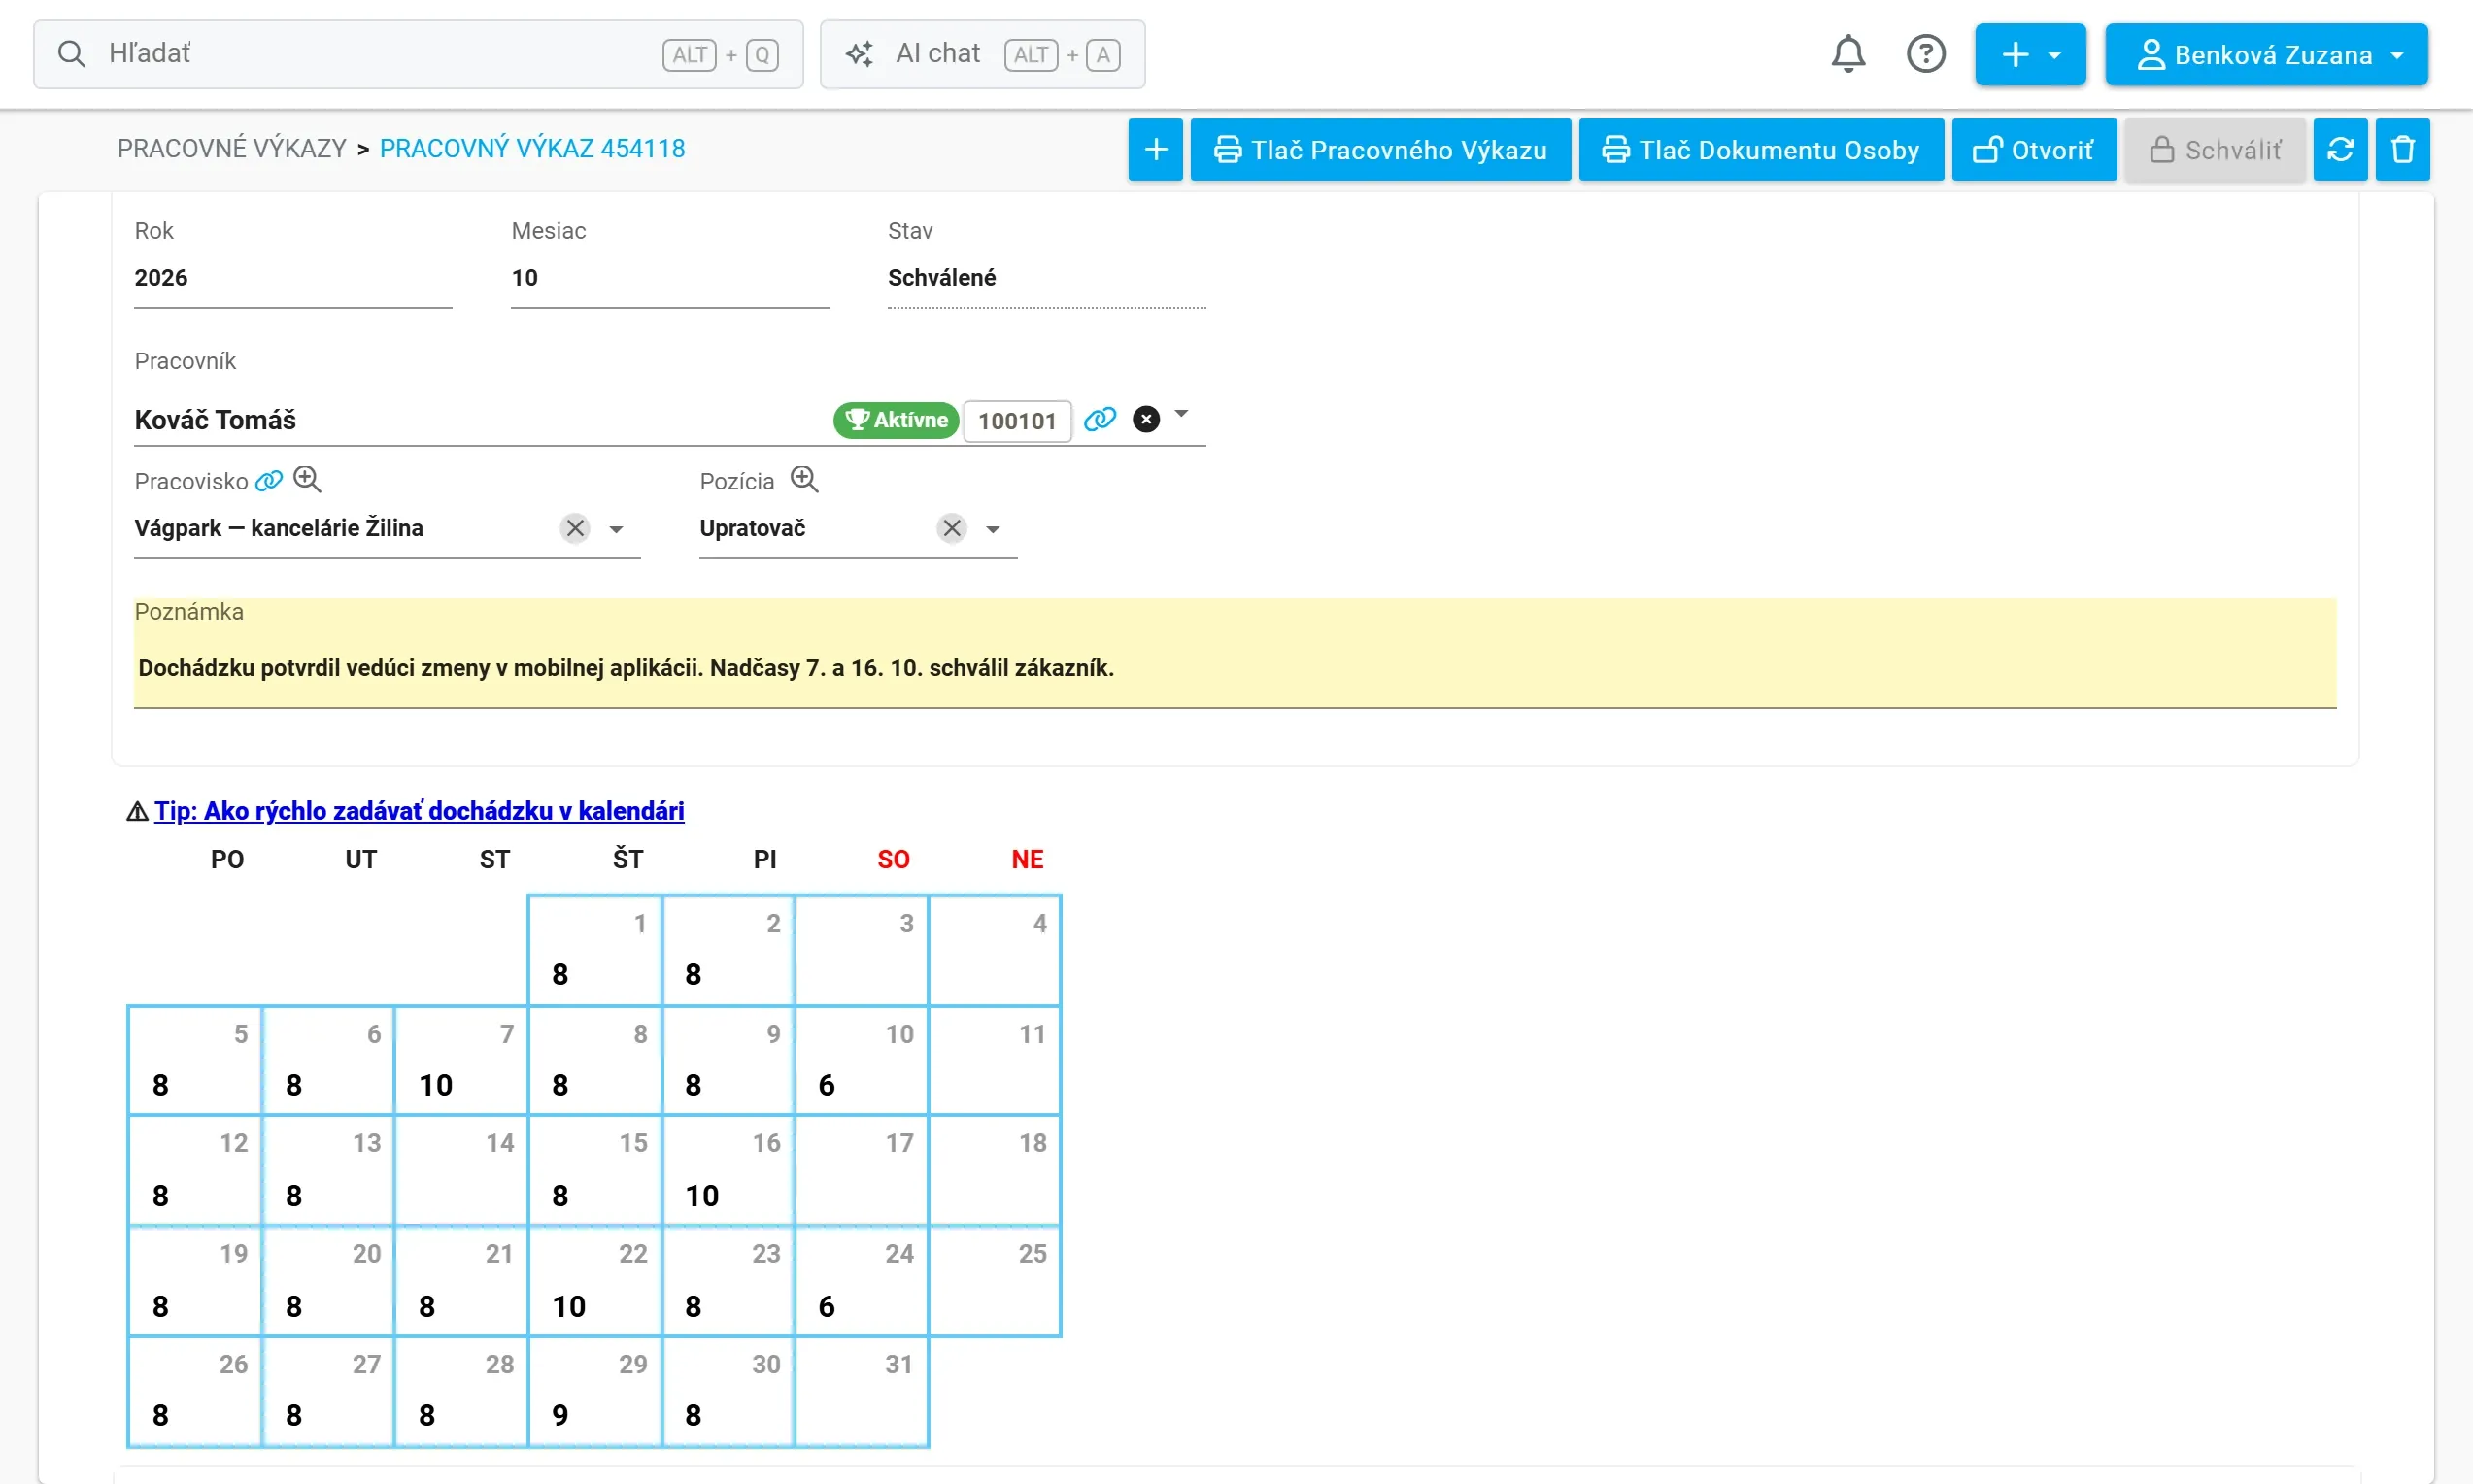The width and height of the screenshot is (2473, 1484).
Task: Search for a position with magnifier icon
Action: tap(804, 480)
